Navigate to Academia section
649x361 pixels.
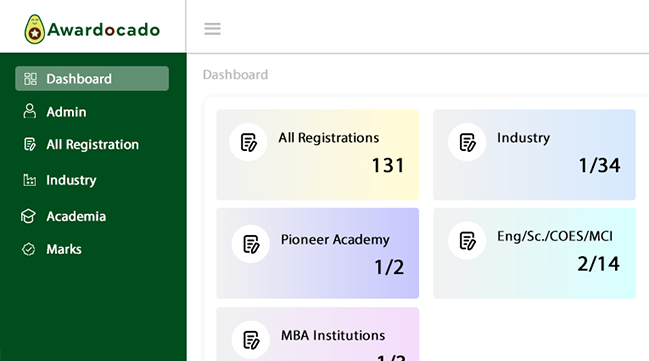click(x=76, y=216)
